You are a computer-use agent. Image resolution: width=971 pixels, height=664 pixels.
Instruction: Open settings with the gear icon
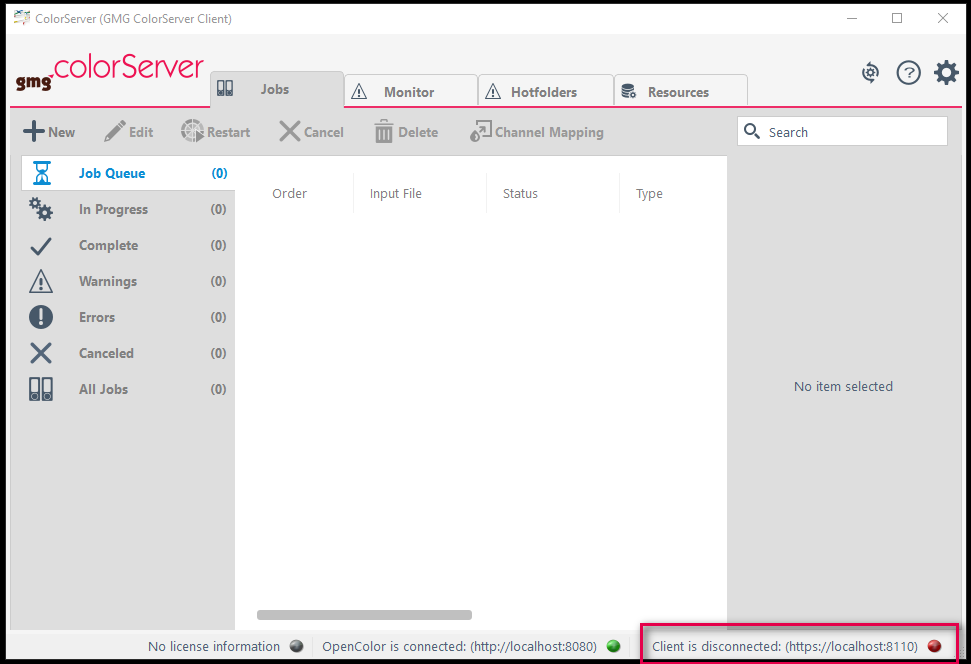coord(946,72)
